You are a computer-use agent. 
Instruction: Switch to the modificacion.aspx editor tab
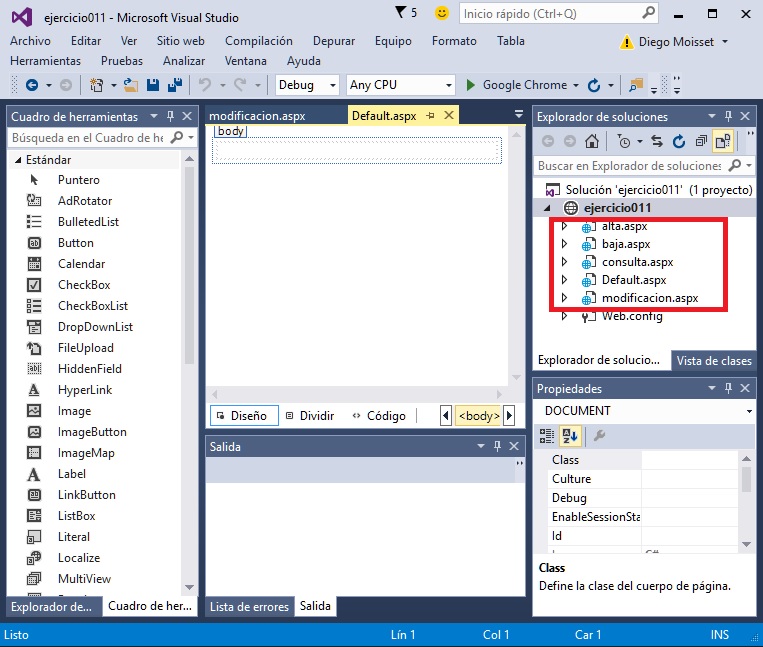tap(257, 116)
